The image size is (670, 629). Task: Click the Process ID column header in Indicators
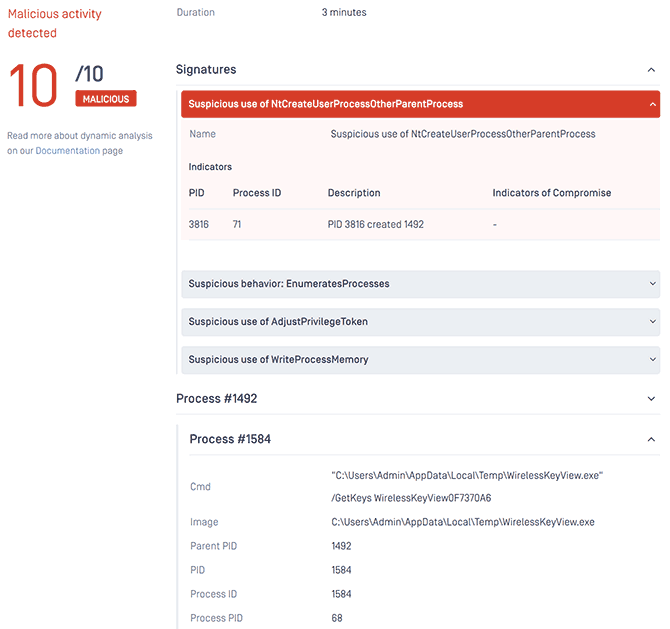coord(257,193)
